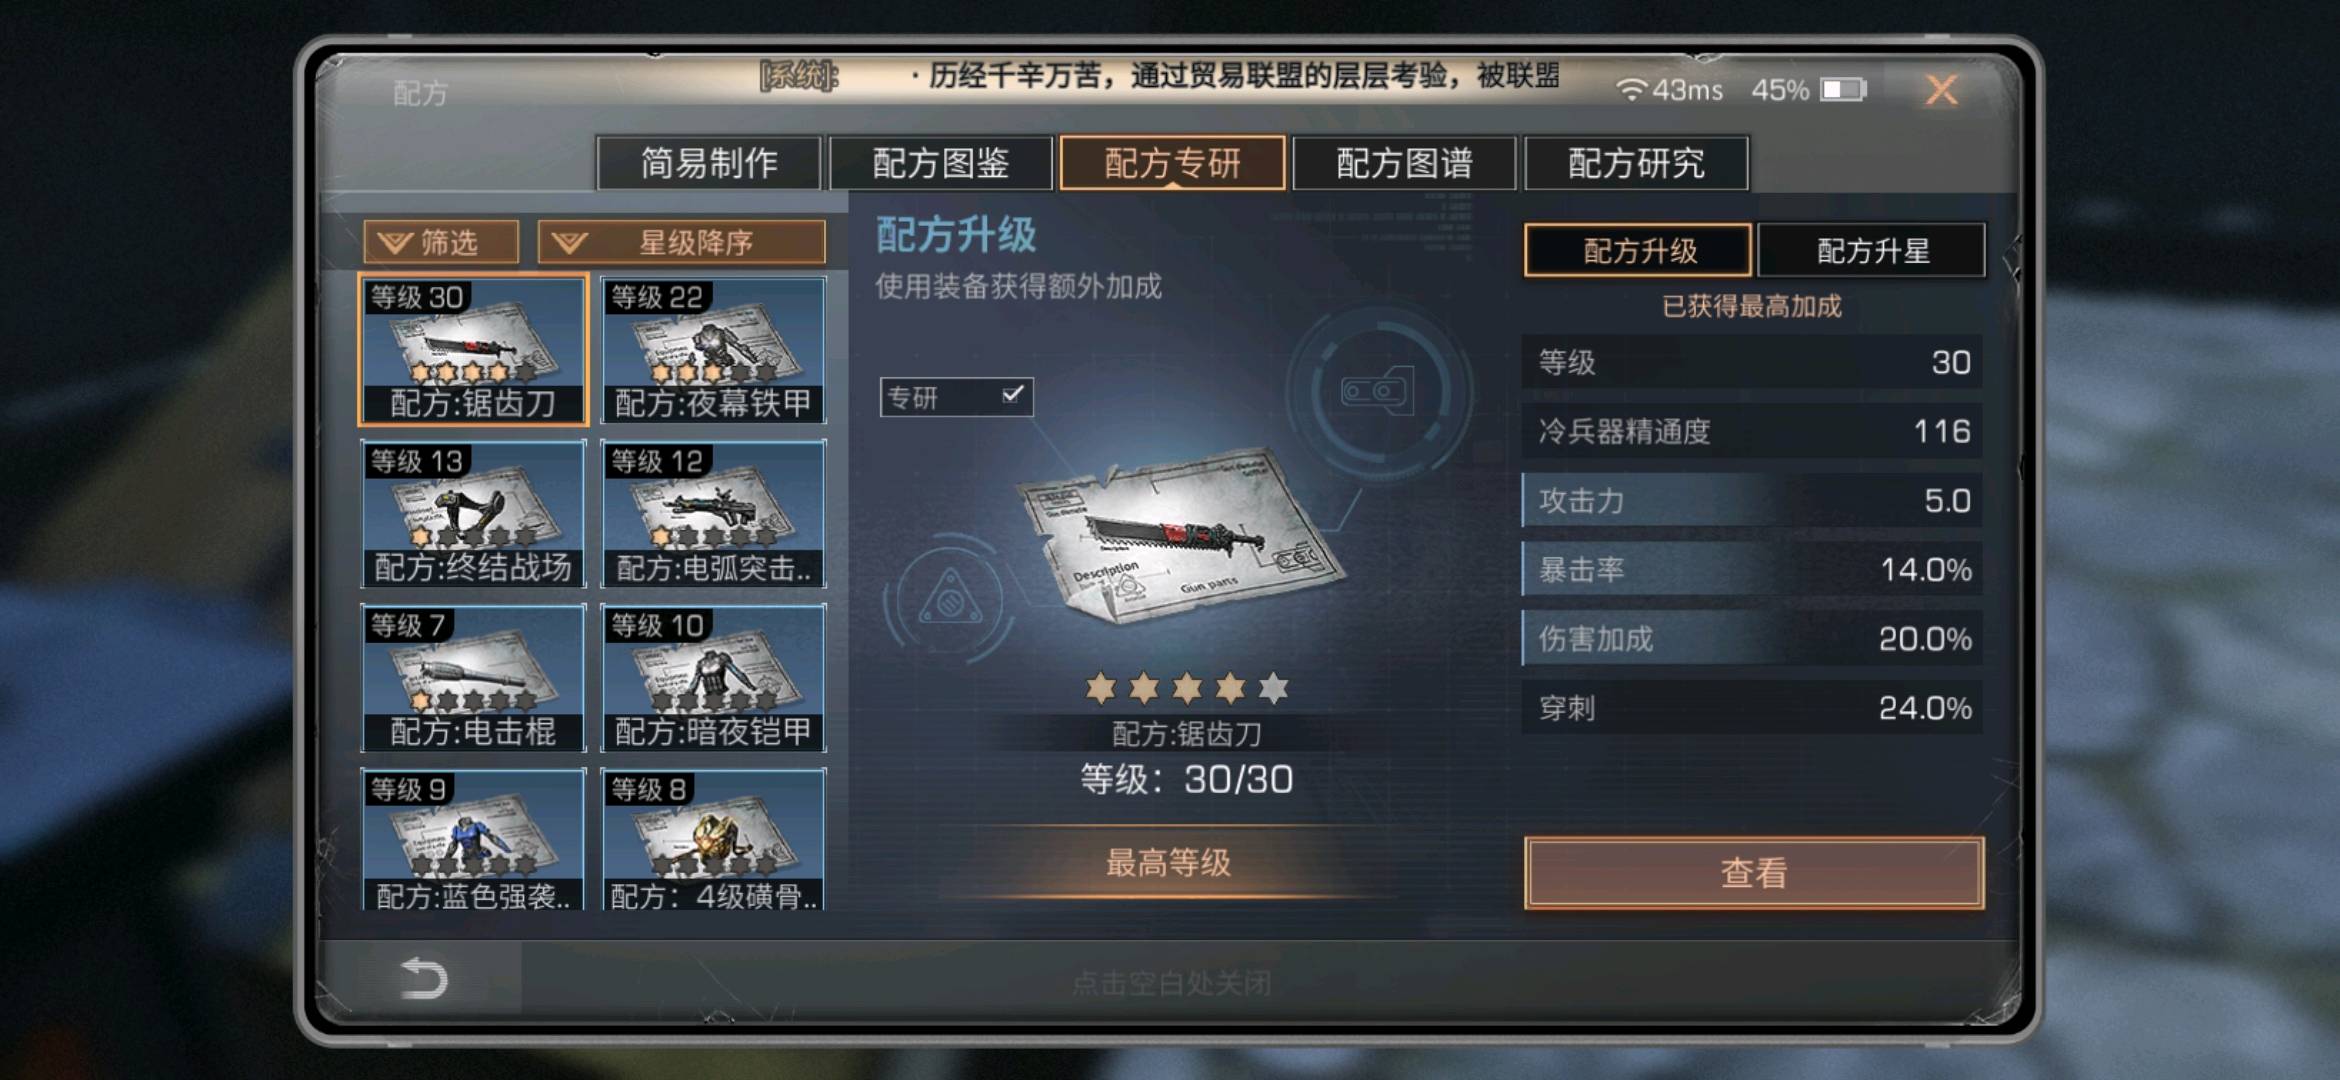Choose the 配方:电弧突击 recipe icon
This screenshot has height=1080, width=2340.
click(x=713, y=514)
